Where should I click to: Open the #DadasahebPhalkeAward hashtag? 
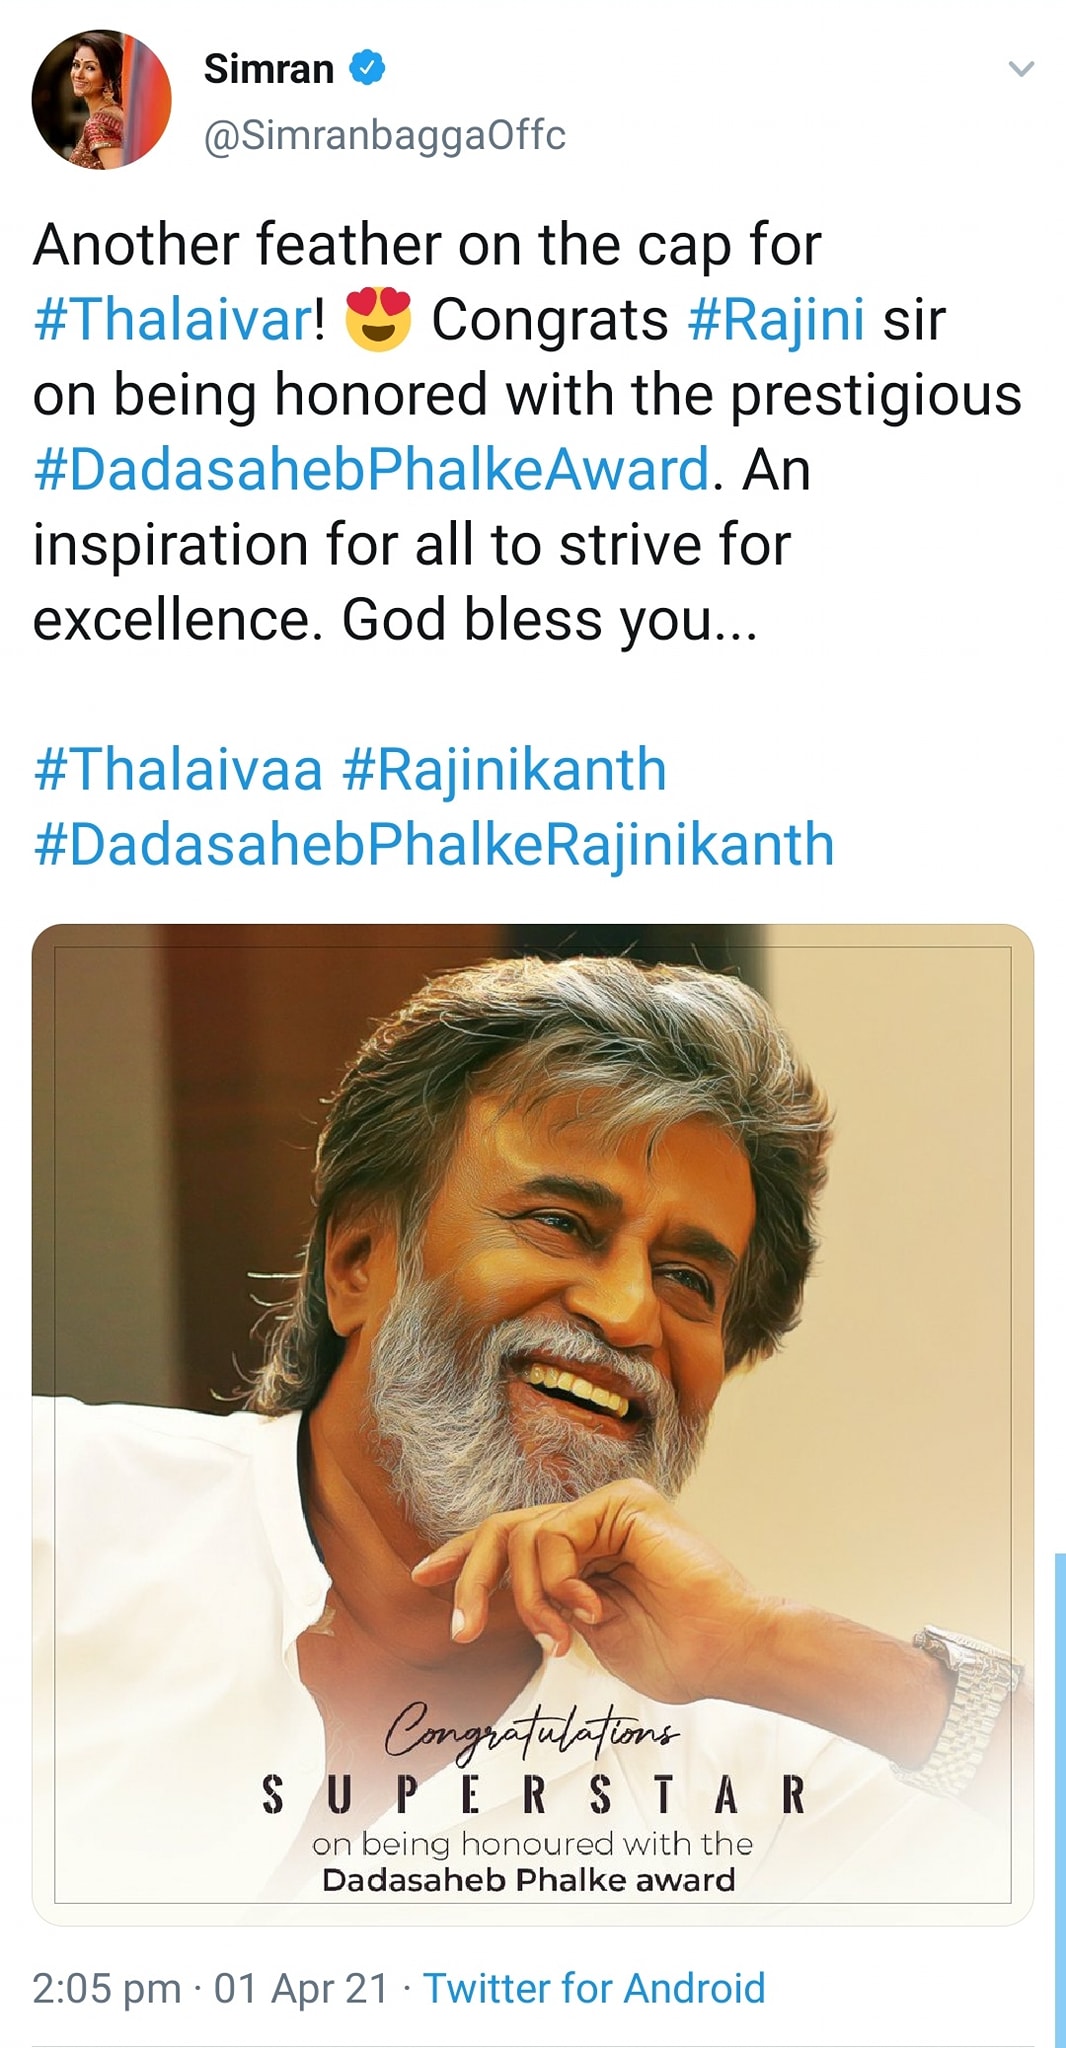(371, 469)
